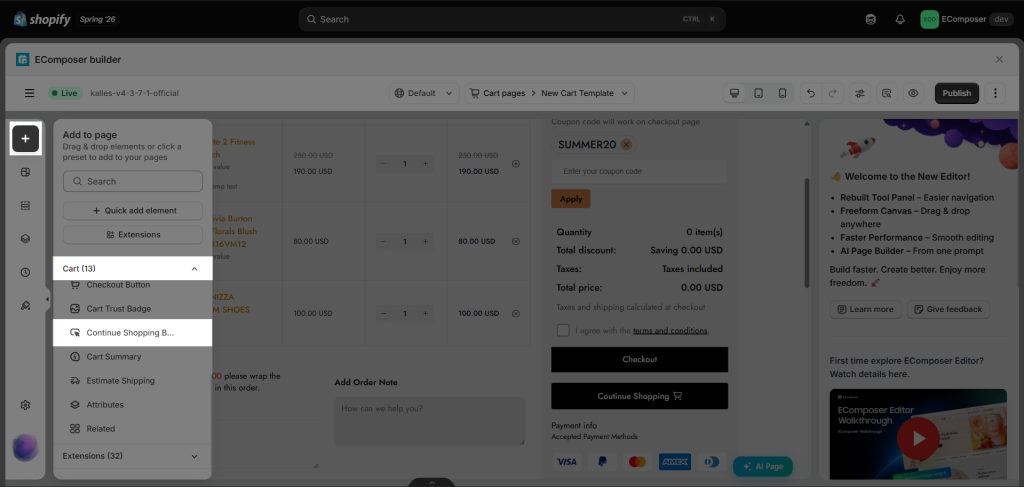Undo the last change

(810, 93)
